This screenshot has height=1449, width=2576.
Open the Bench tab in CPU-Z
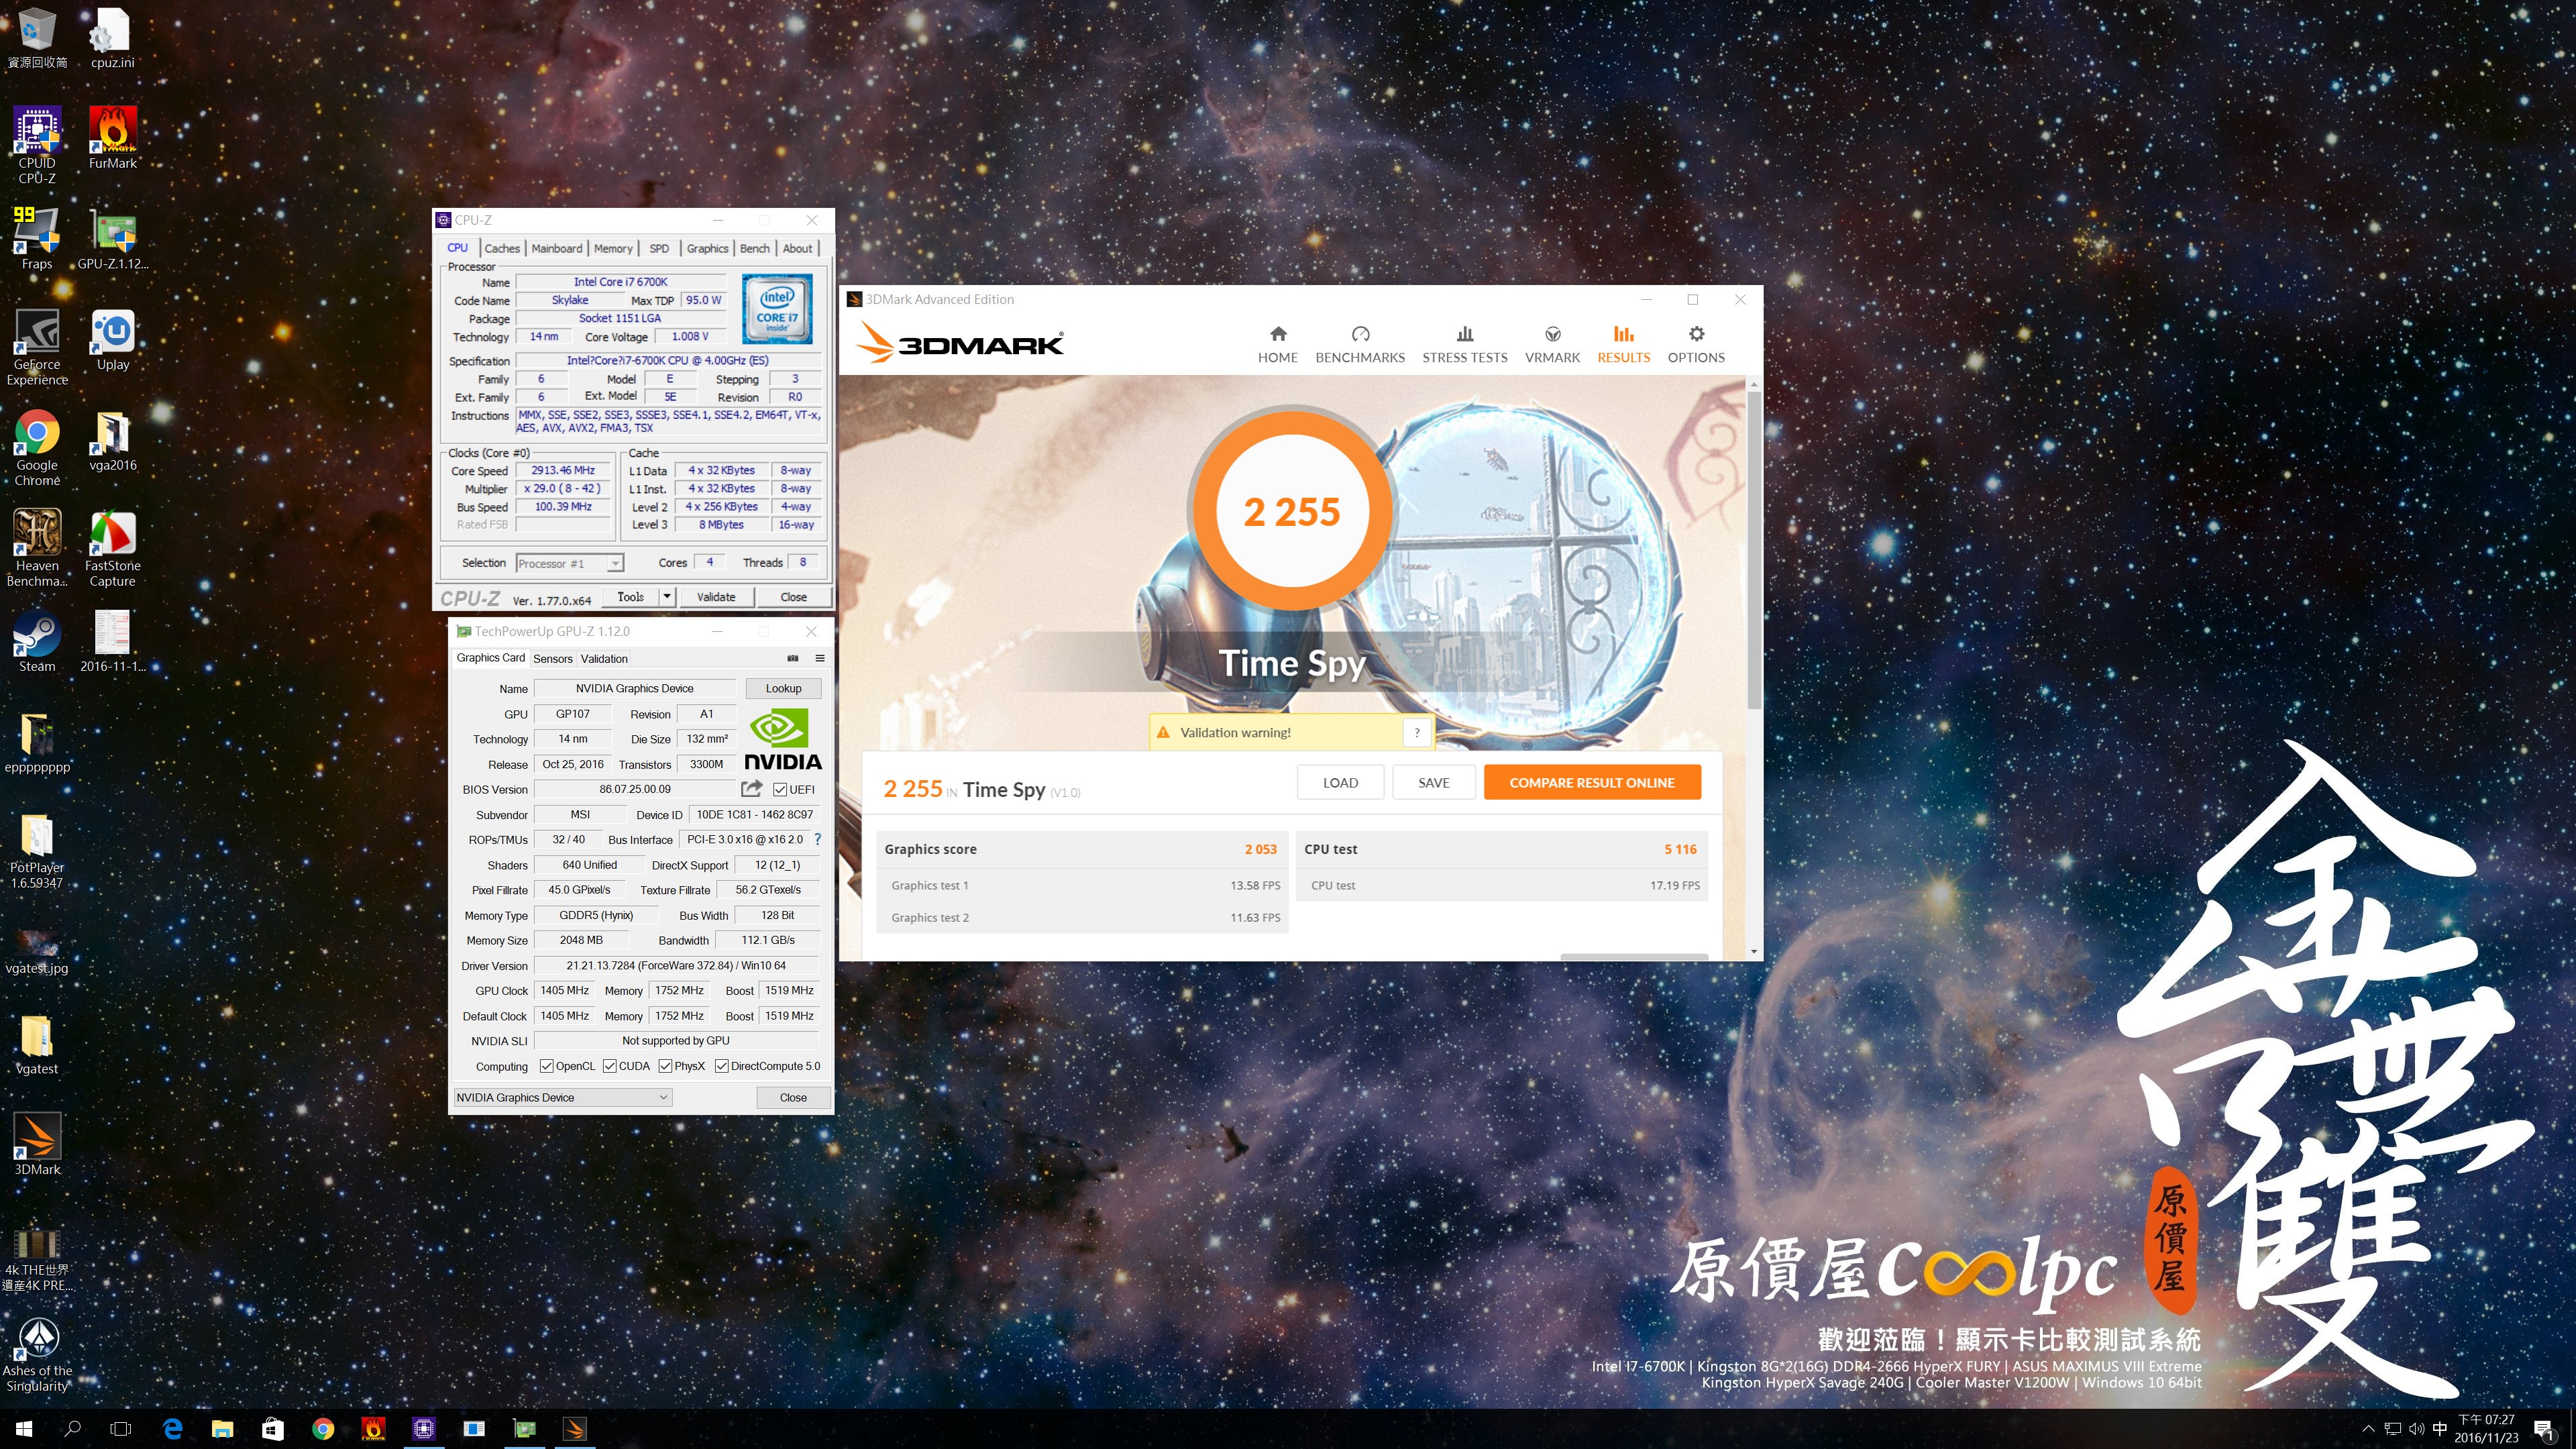(754, 248)
